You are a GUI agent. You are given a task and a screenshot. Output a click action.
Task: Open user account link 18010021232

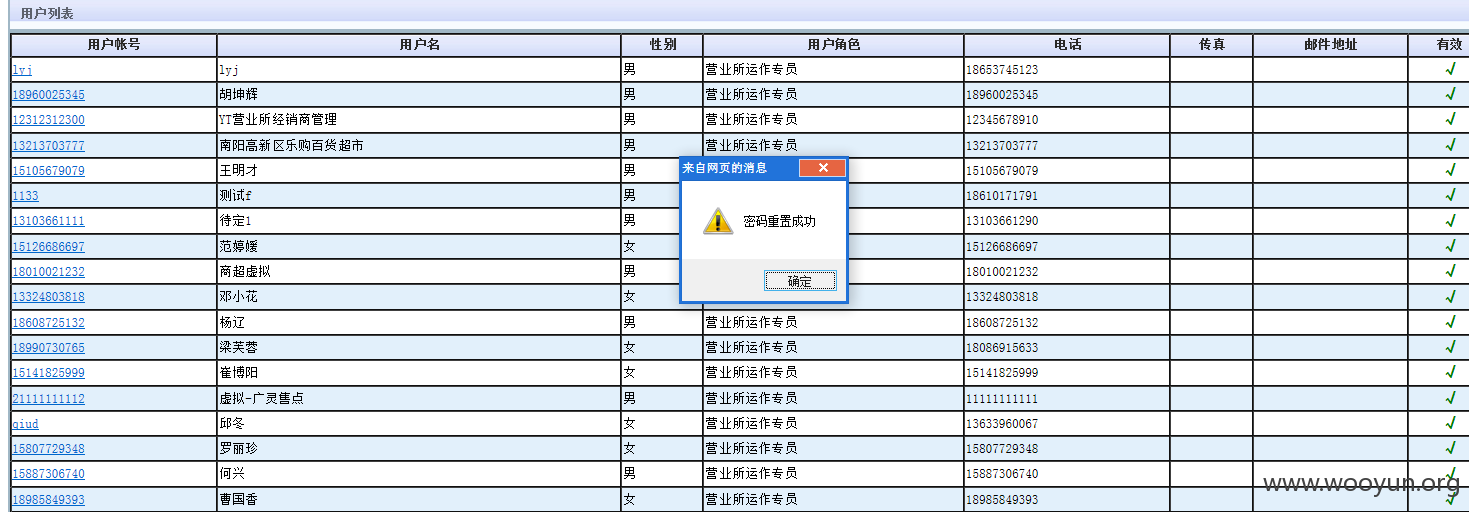click(48, 272)
